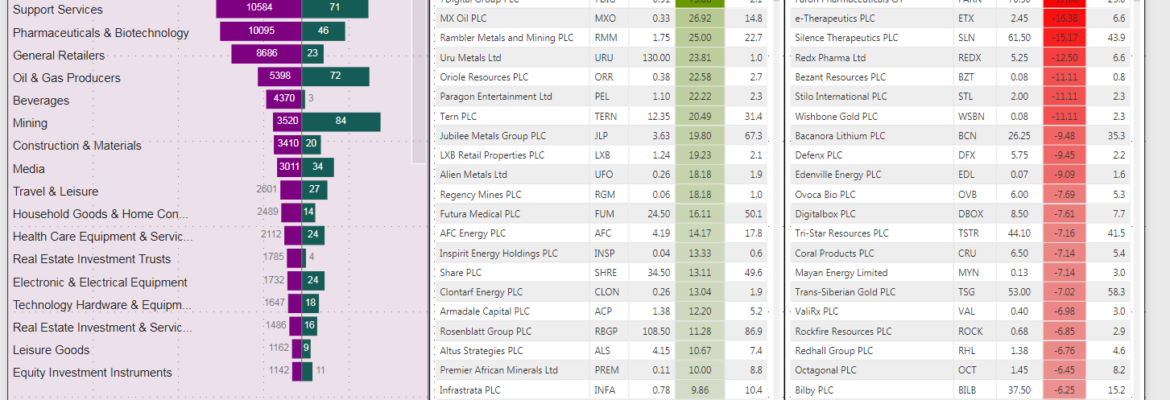The width and height of the screenshot is (1170, 400).
Task: Click the Pharmaceuticals & Biotechnology label
Action: coord(101,33)
